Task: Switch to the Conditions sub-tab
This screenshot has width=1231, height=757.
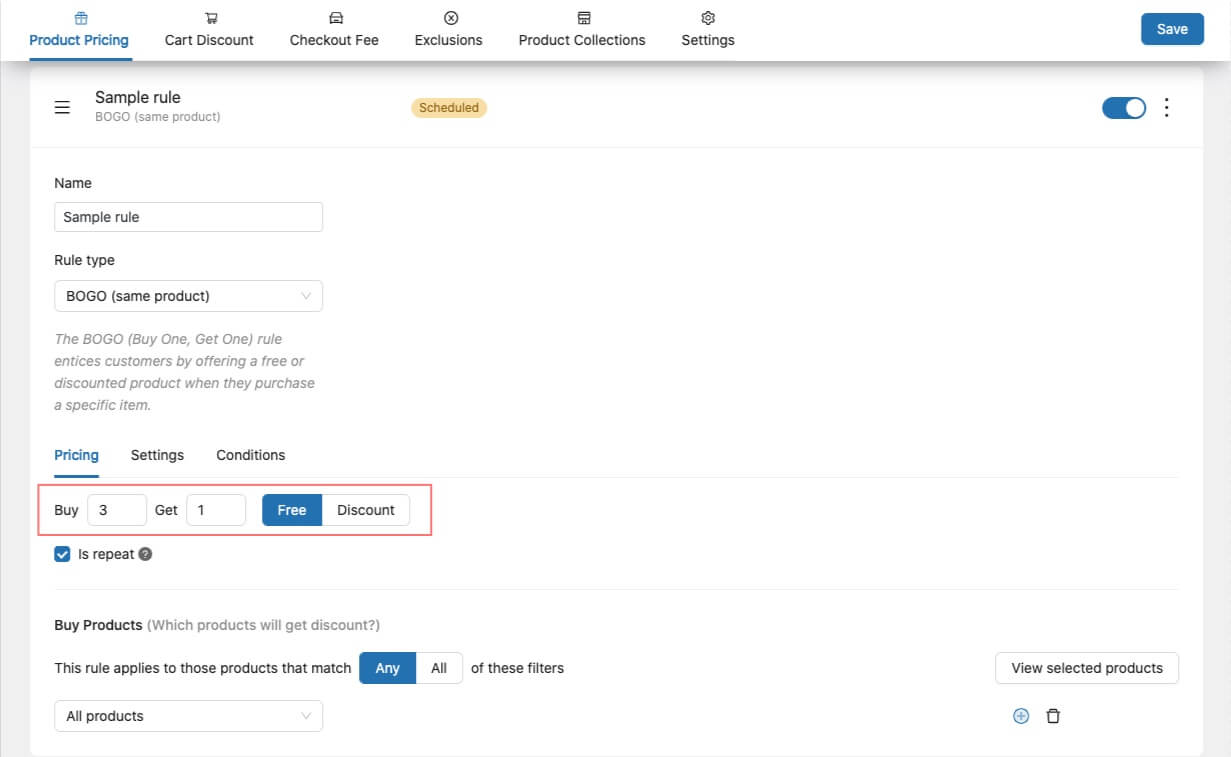Action: 250,455
